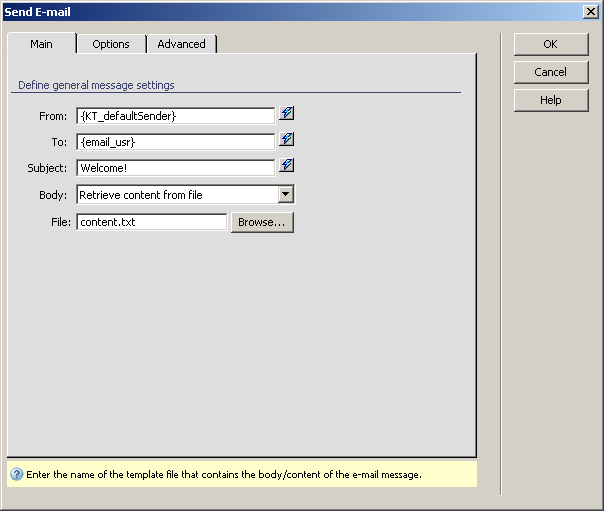604x511 pixels.
Task: Switch to the Main tab
Action: [x=42, y=44]
